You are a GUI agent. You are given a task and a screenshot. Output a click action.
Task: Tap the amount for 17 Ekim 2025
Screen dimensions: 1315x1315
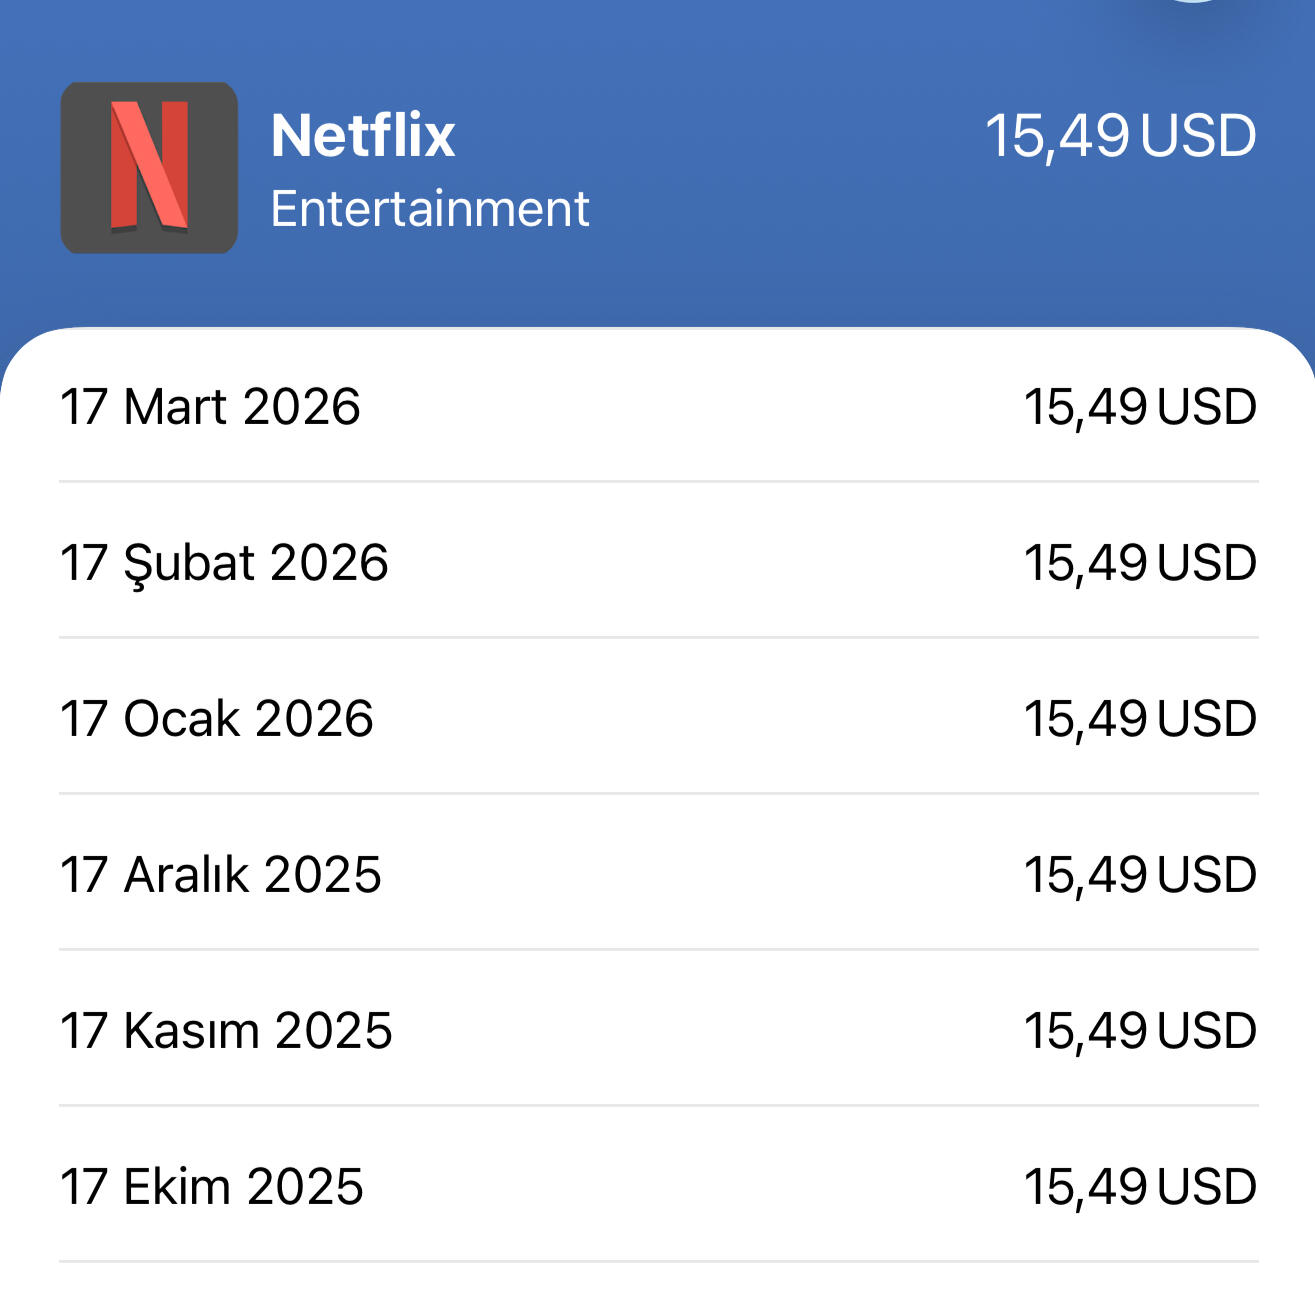(x=1140, y=1187)
